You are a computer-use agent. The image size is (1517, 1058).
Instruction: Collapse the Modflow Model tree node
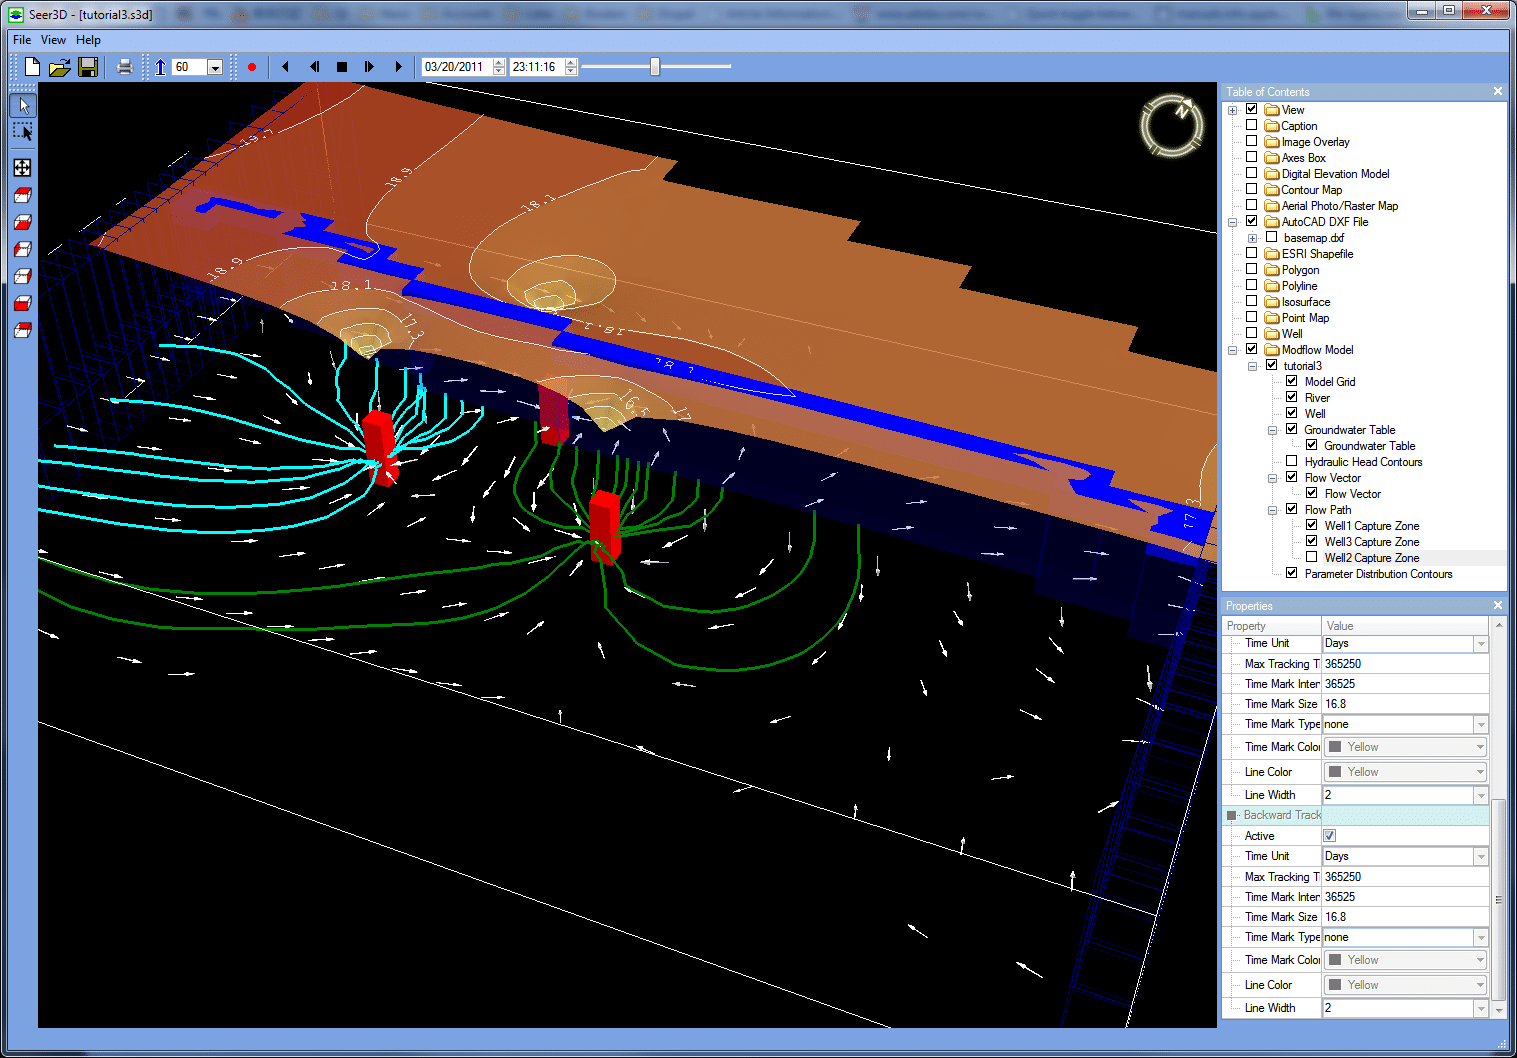(1233, 350)
